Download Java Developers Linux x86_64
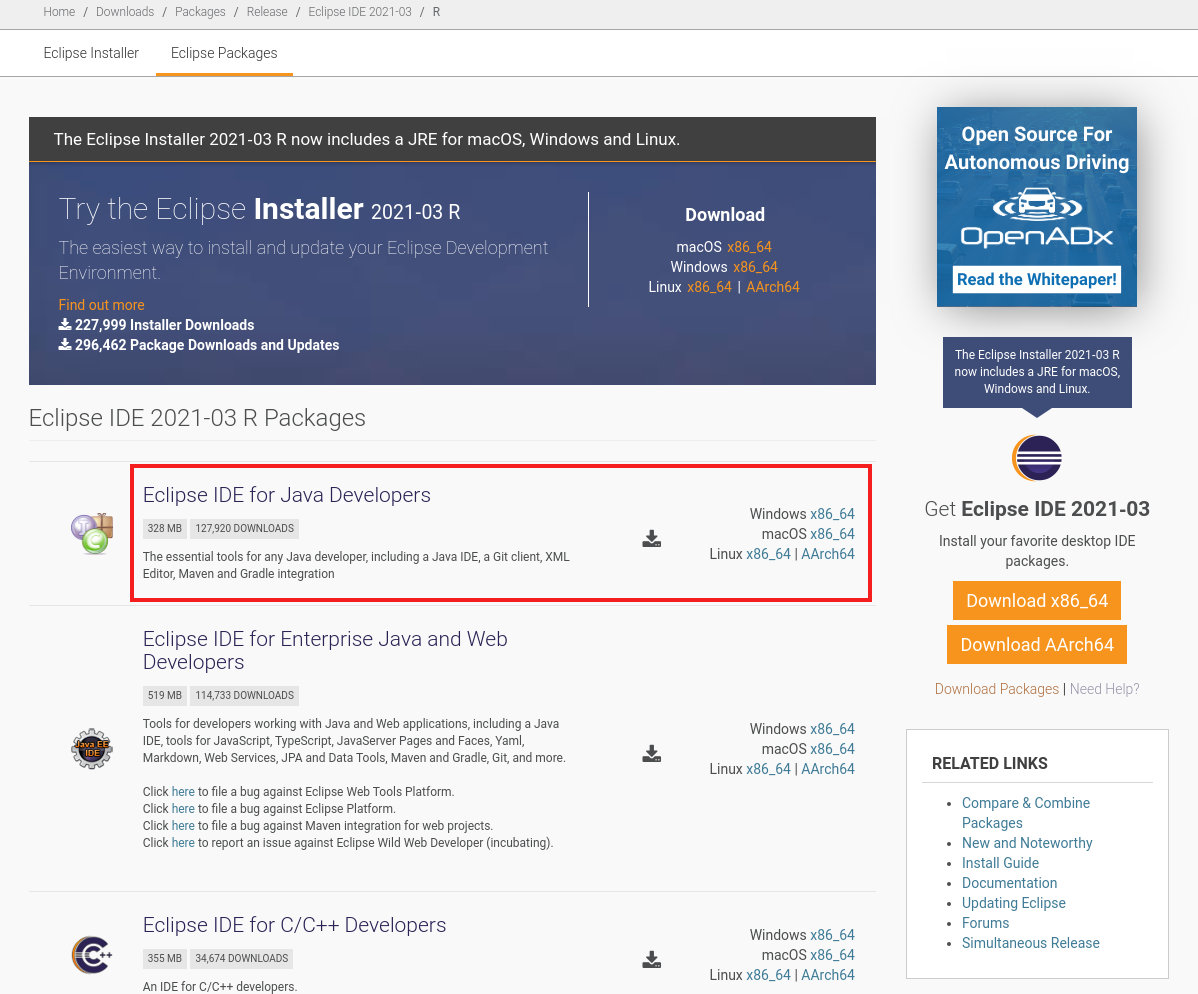Screen dimensions: 1198x994 pos(769,553)
